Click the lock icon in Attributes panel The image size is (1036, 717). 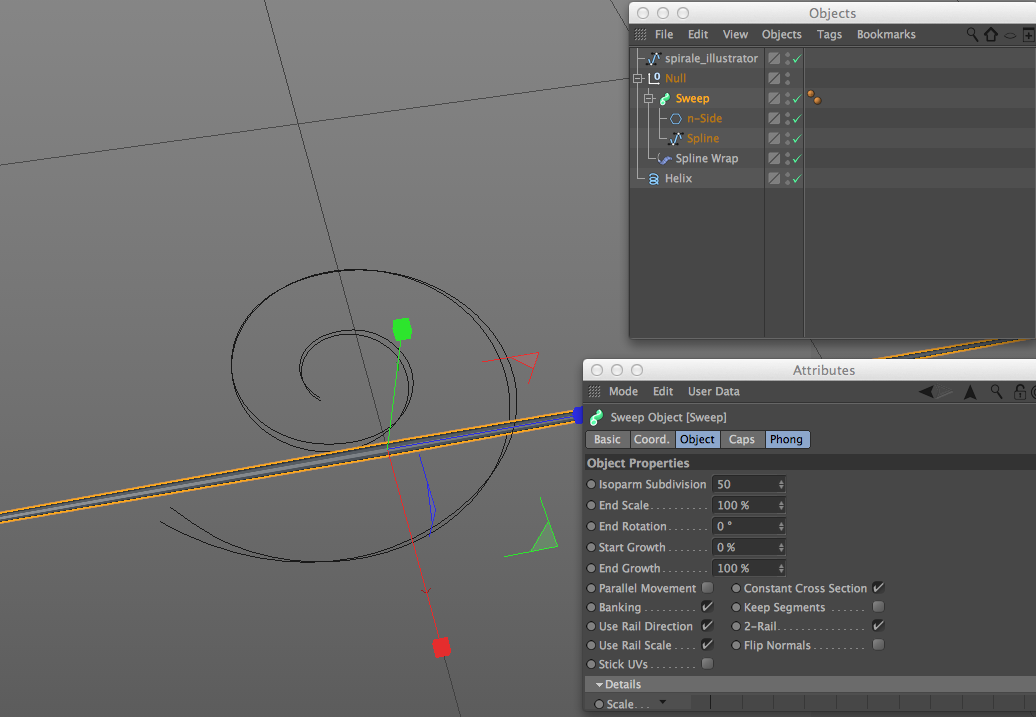(1019, 392)
